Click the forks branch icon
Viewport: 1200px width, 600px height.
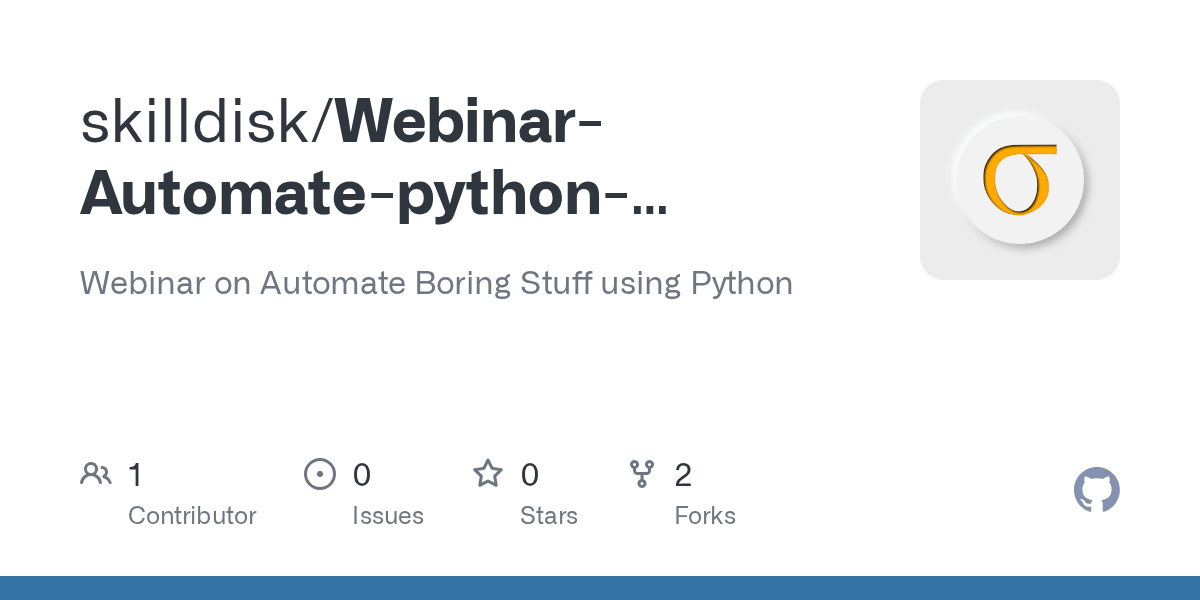642,474
